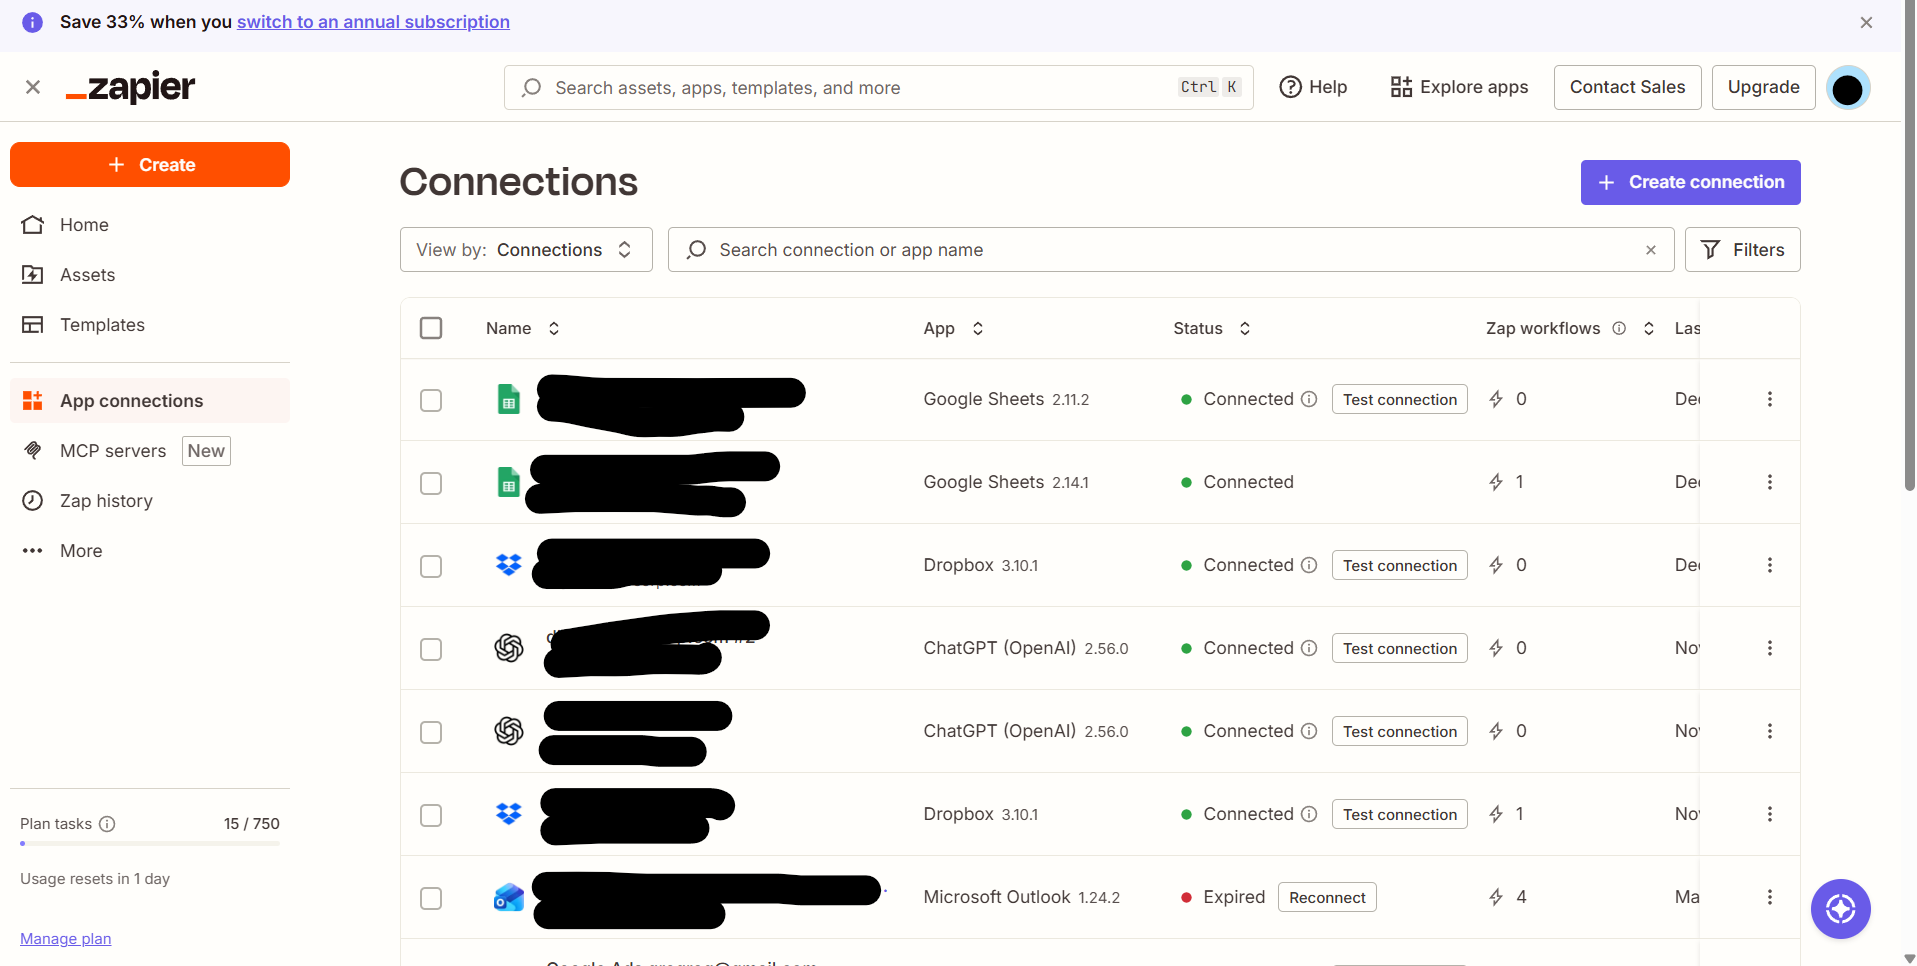Viewport: 1917px width, 966px height.
Task: Follow the switch to an annual subscription link
Action: [373, 22]
